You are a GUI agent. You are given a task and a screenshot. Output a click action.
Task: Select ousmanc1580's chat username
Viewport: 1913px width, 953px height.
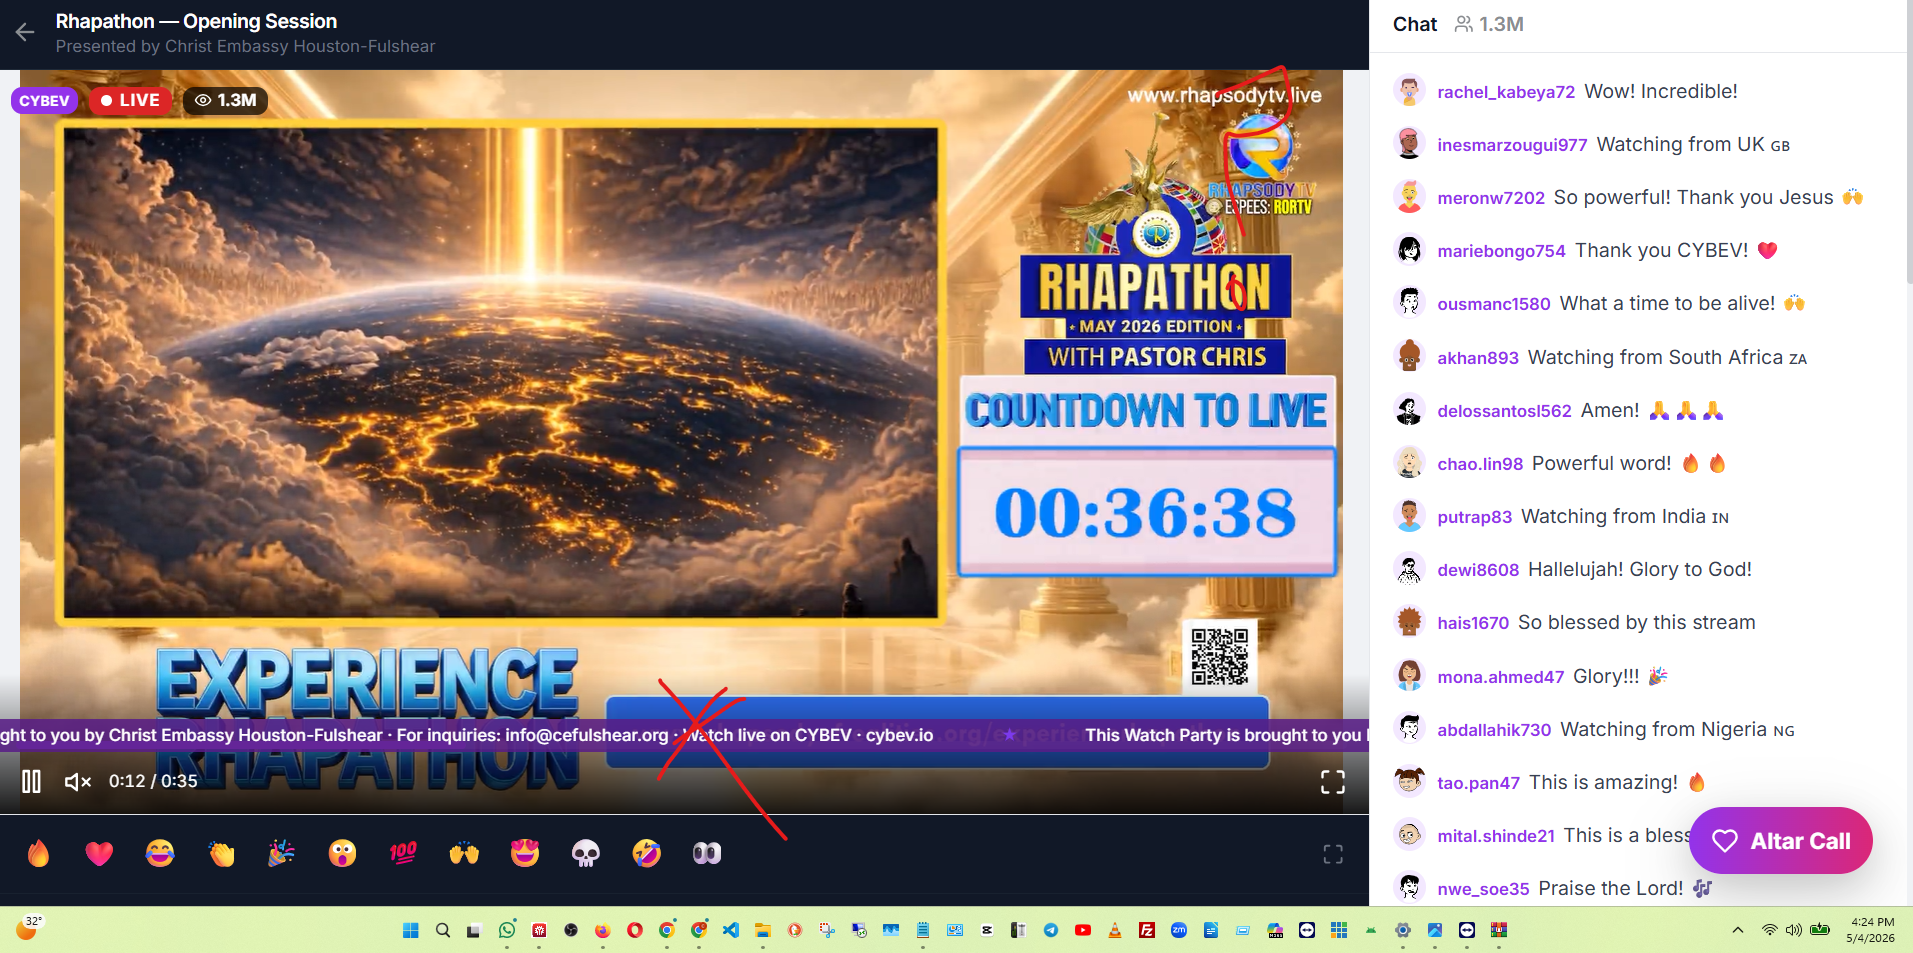coord(1494,304)
